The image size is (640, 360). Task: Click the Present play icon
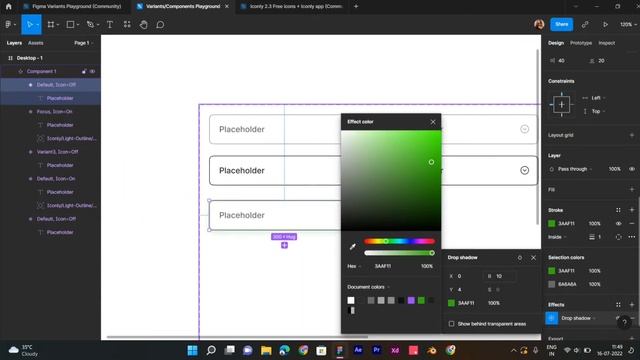point(605,24)
